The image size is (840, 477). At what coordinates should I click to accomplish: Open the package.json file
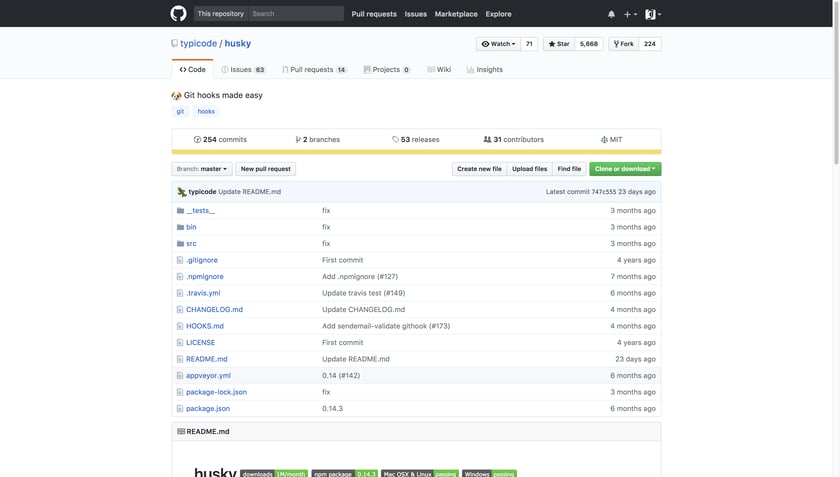[208, 408]
